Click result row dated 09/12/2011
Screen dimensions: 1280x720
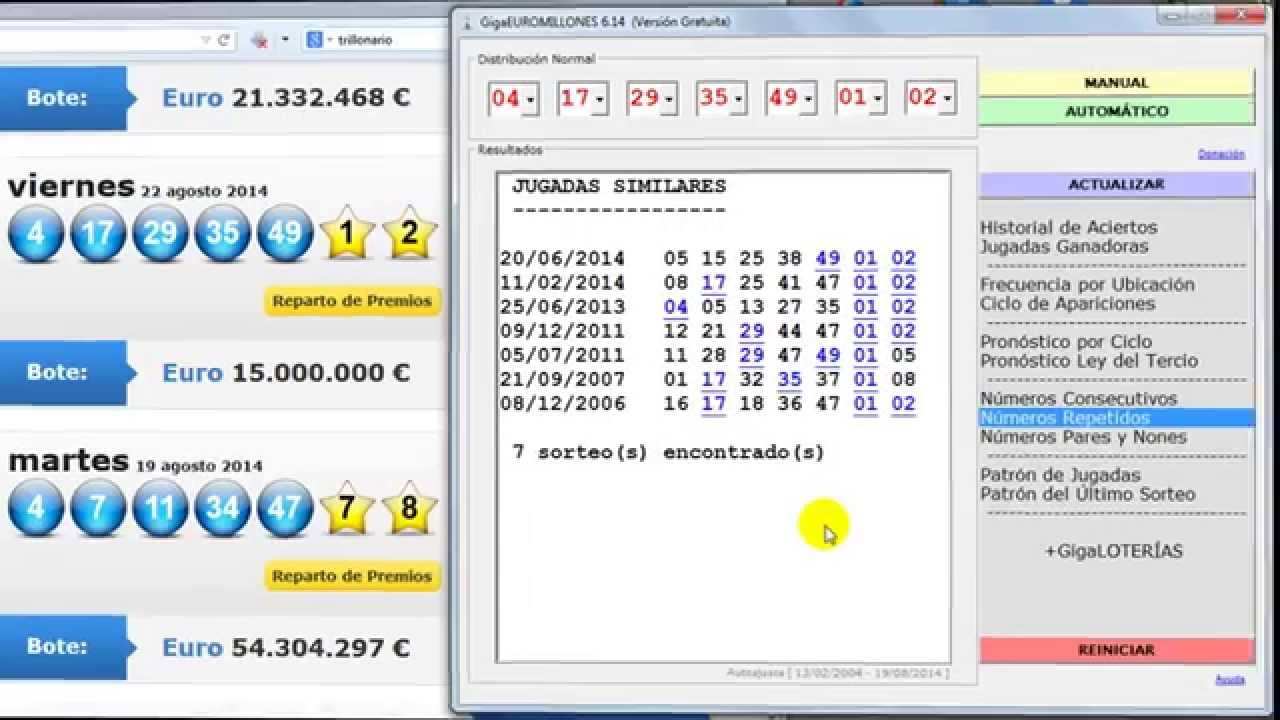pos(708,331)
